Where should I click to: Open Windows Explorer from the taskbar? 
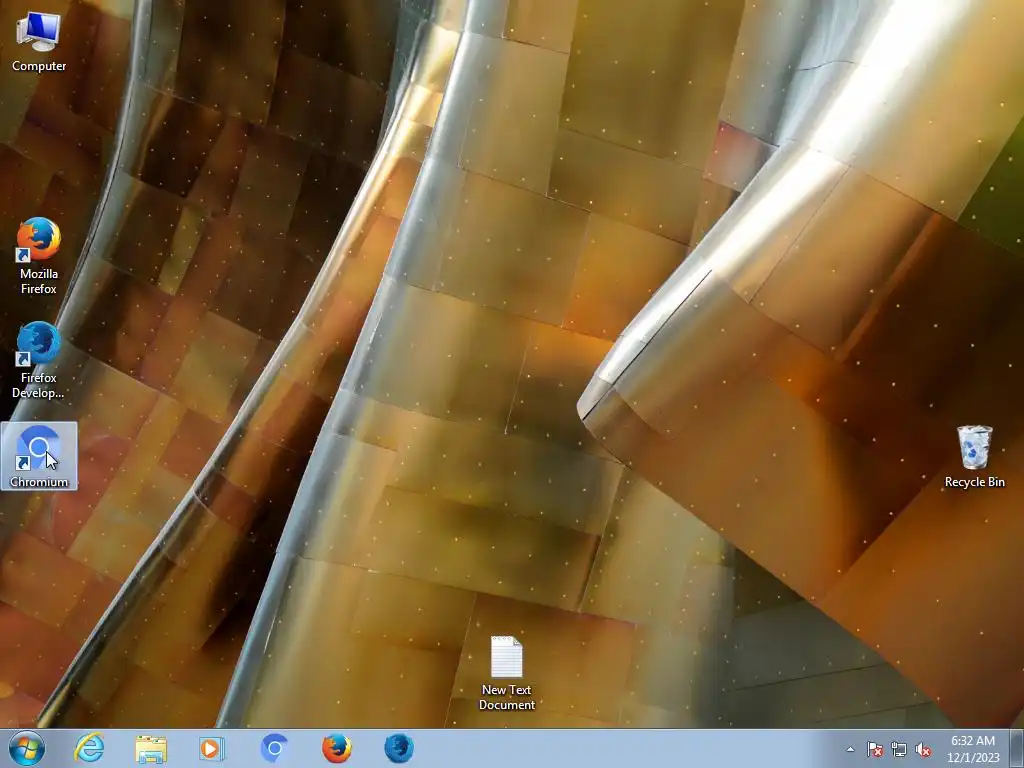click(x=151, y=748)
